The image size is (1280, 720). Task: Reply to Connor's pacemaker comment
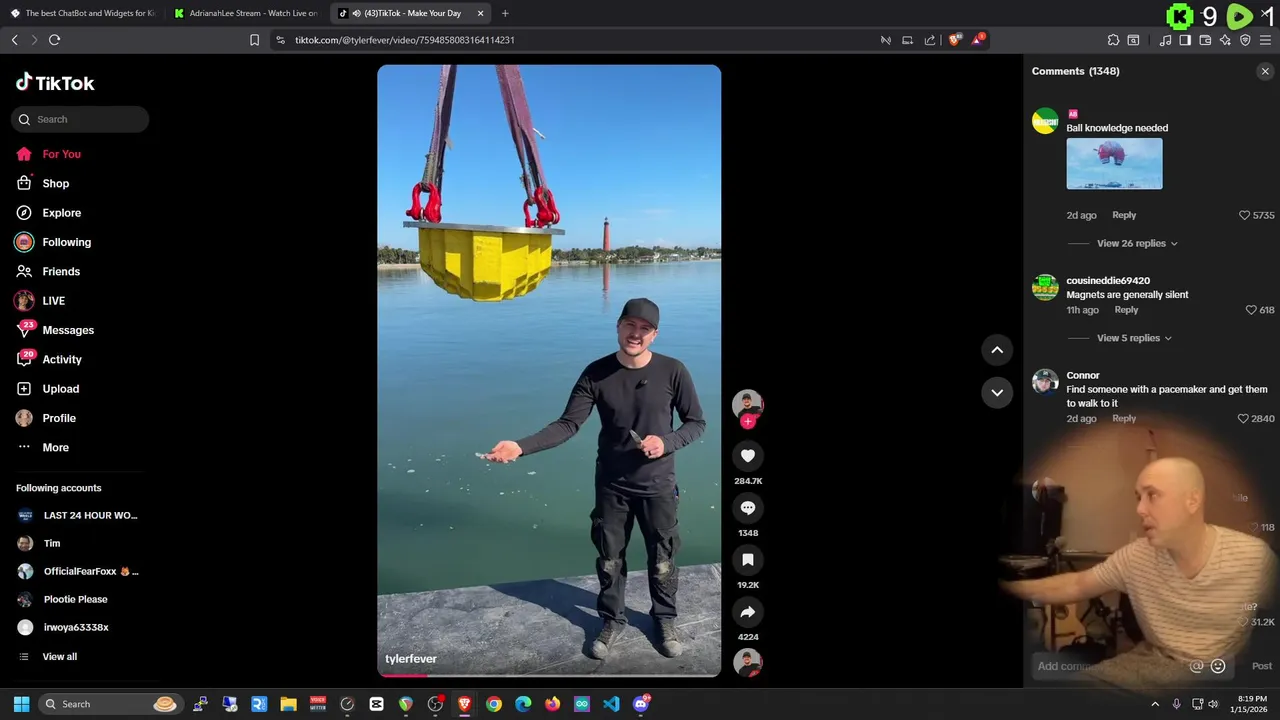coord(1124,418)
